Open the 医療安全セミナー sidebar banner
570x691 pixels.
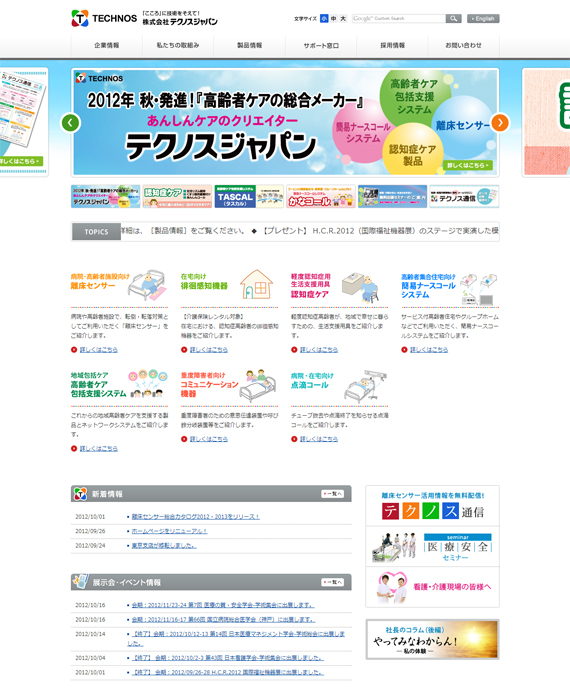(x=432, y=546)
